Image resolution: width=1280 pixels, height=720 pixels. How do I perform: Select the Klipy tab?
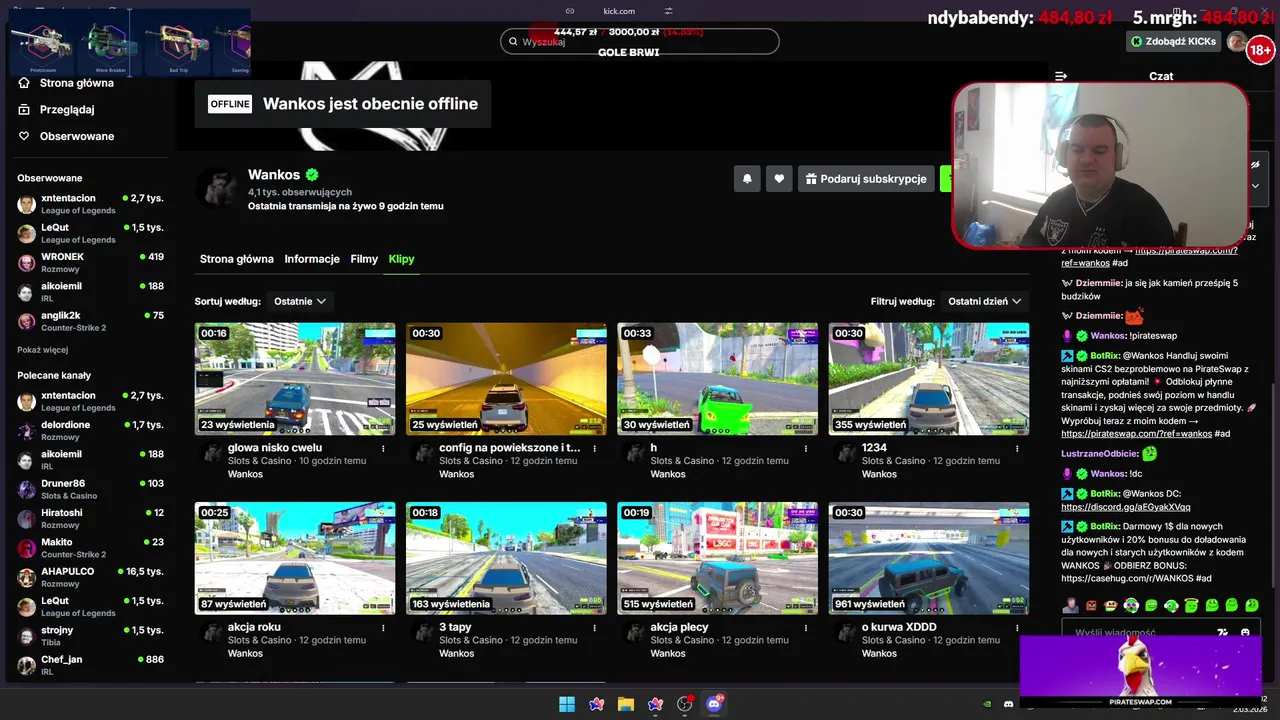pos(401,259)
